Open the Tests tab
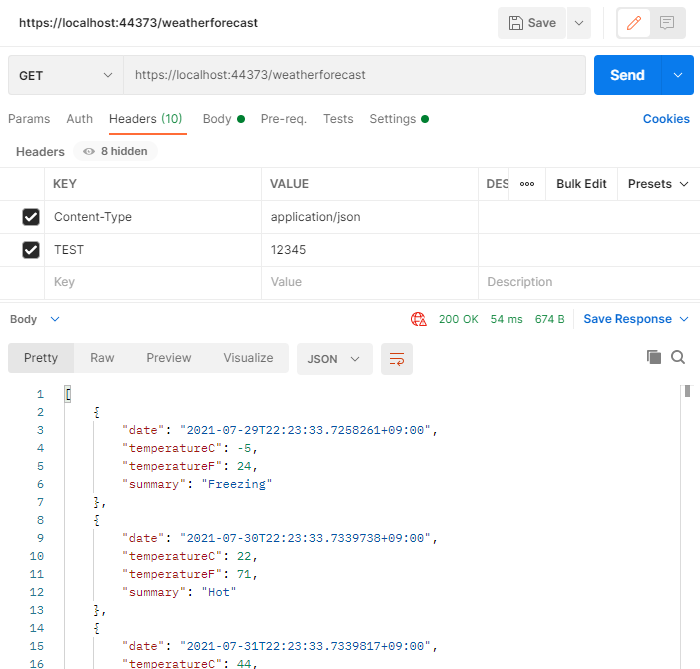 [x=338, y=119]
